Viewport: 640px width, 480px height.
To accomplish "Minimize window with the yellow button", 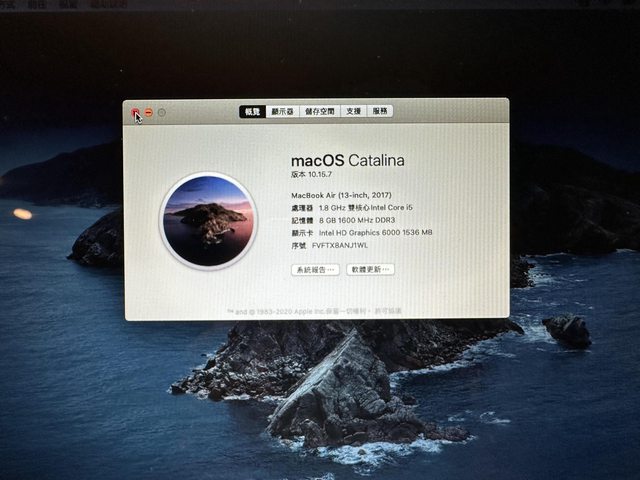I will 148,113.
